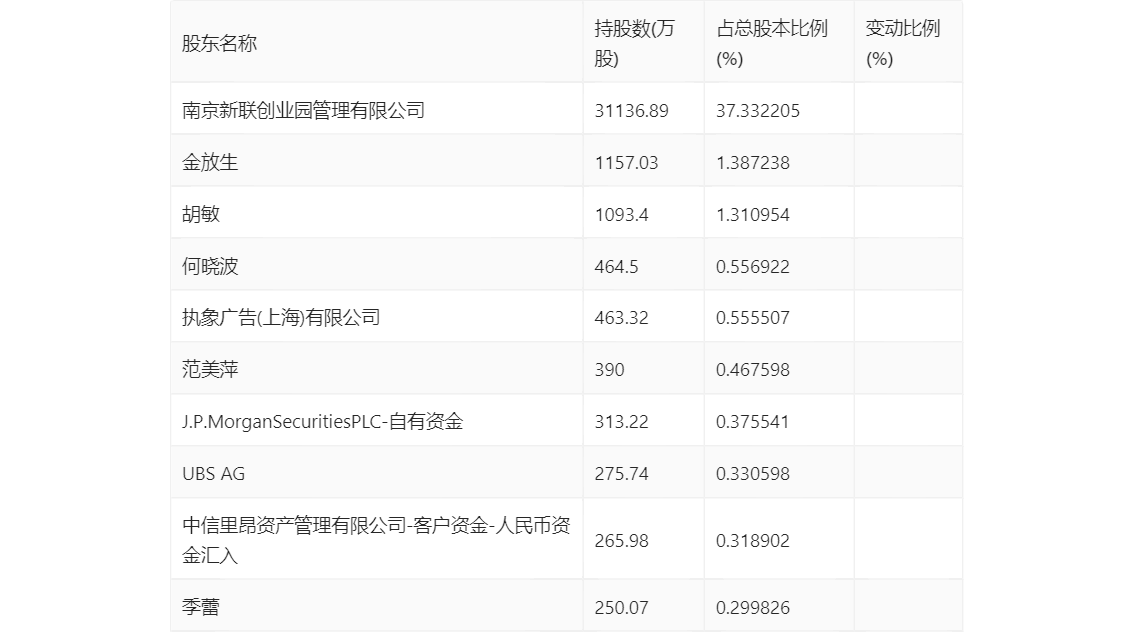Select the percentage 0.555507
The width and height of the screenshot is (1134, 632).
[753, 318]
